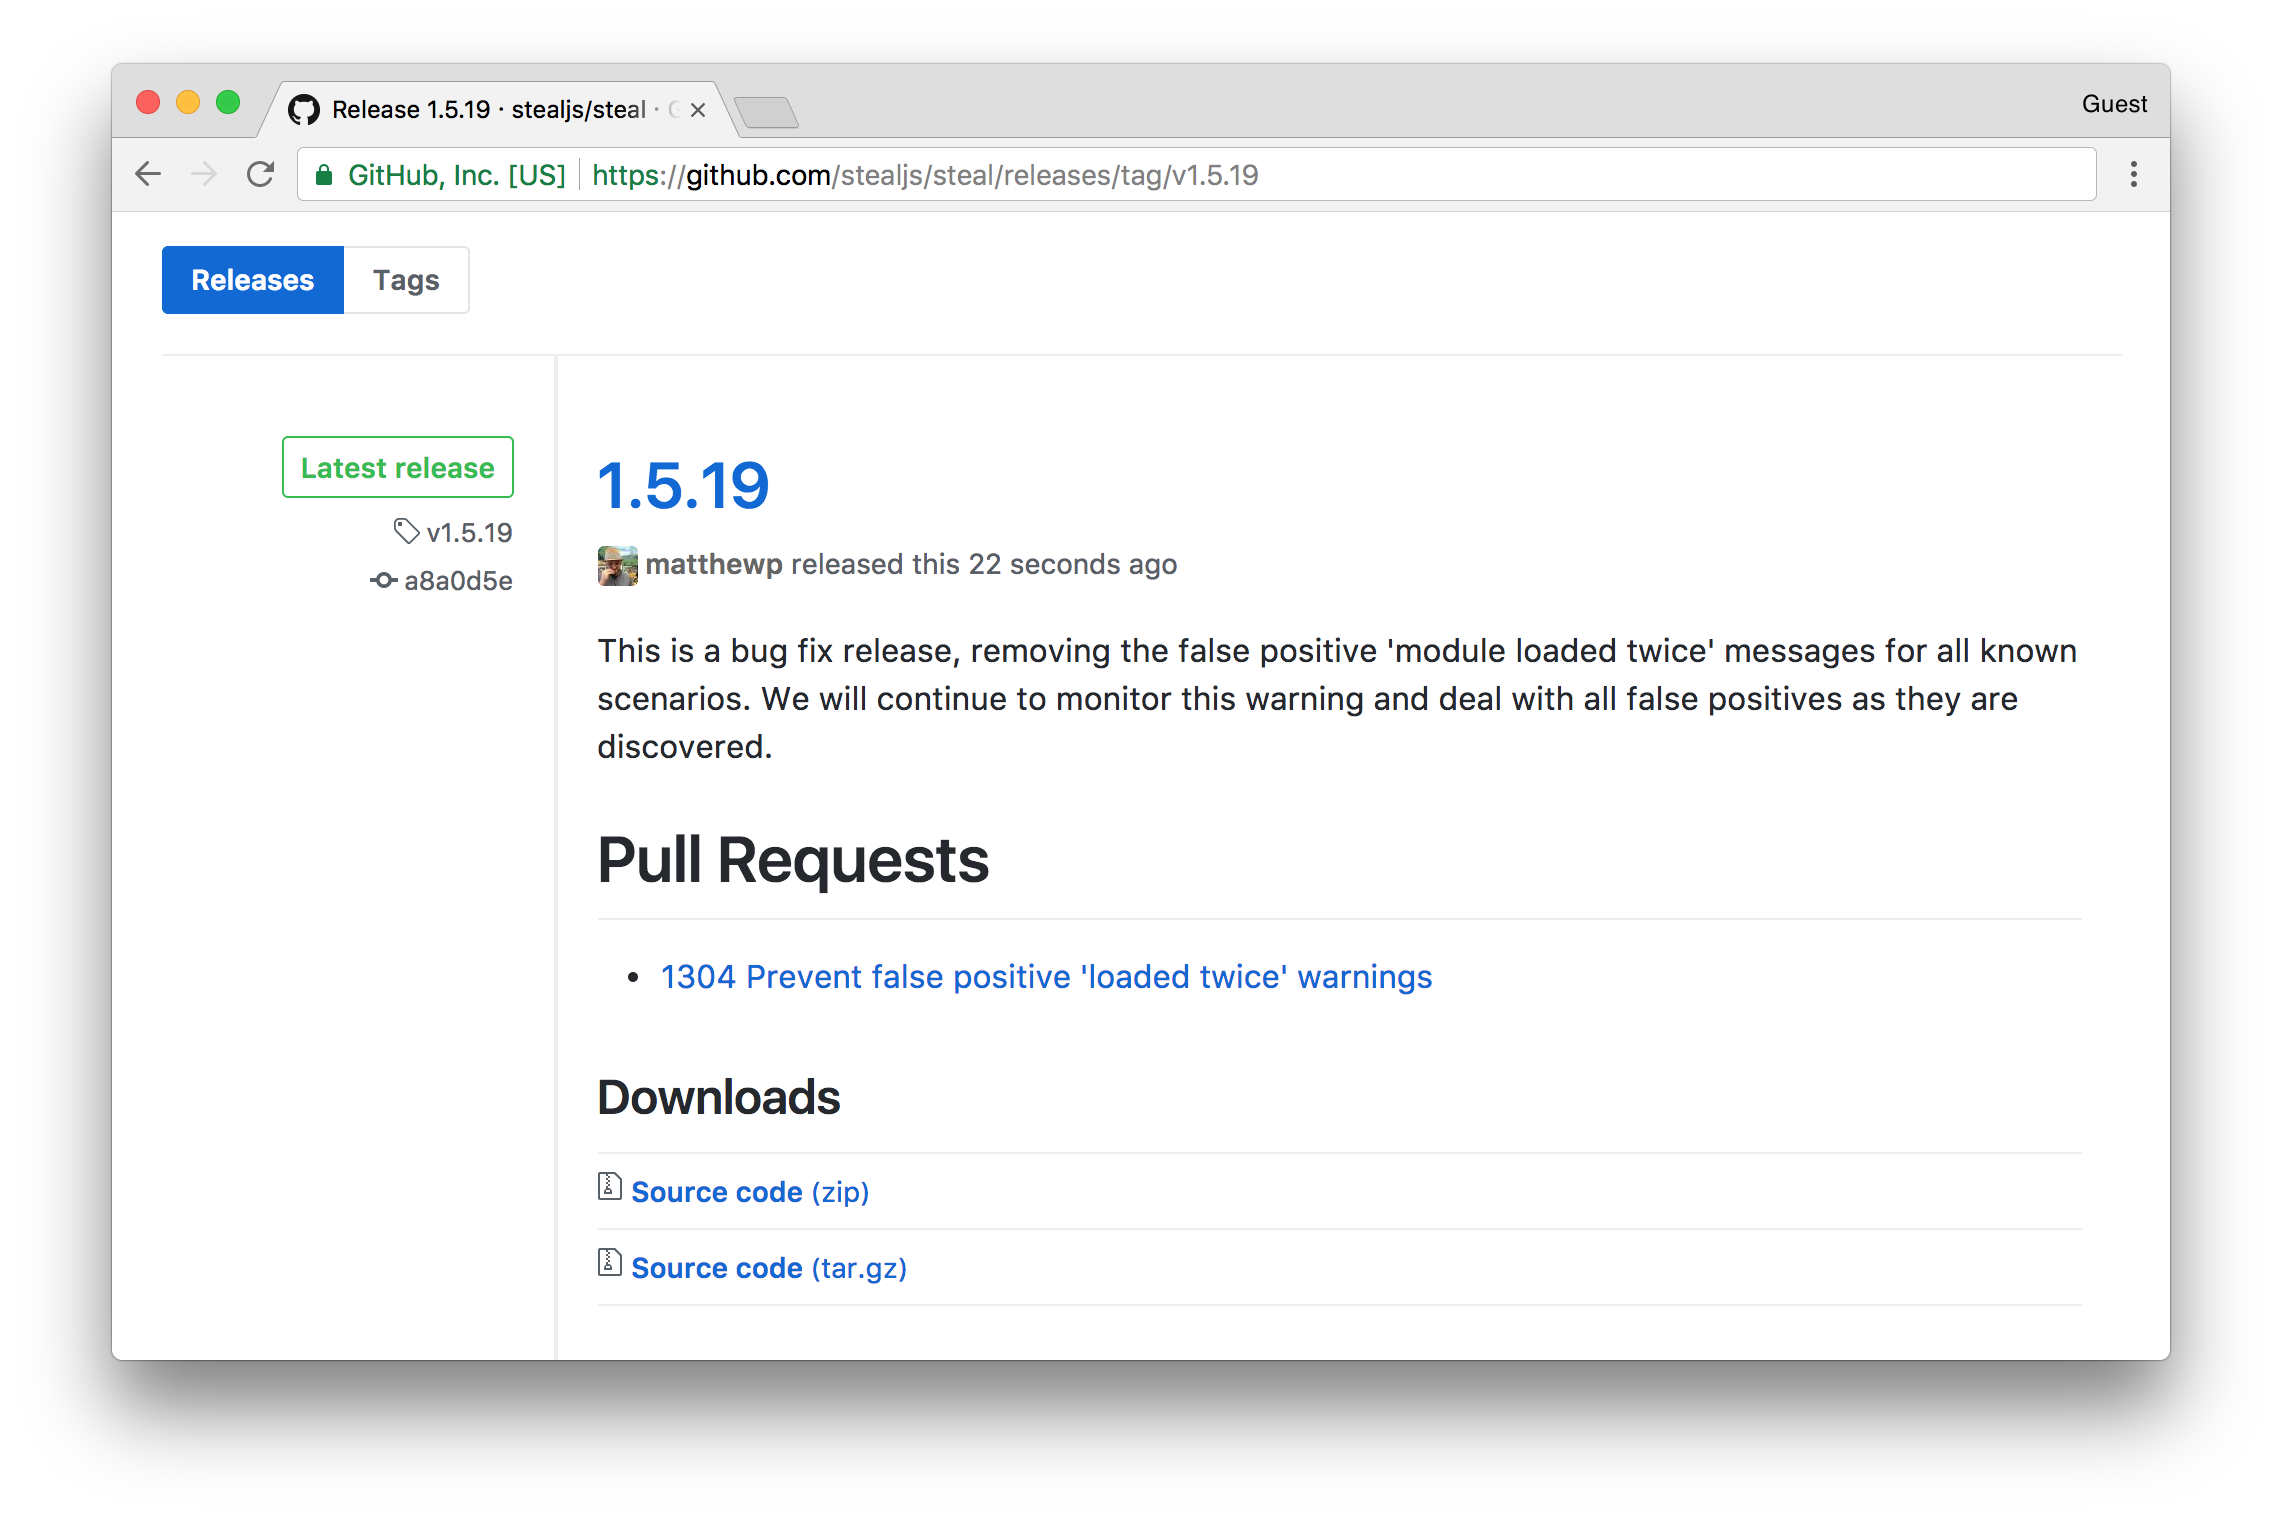Switch to the Tags tab
This screenshot has height=1520, width=2282.
click(x=406, y=280)
